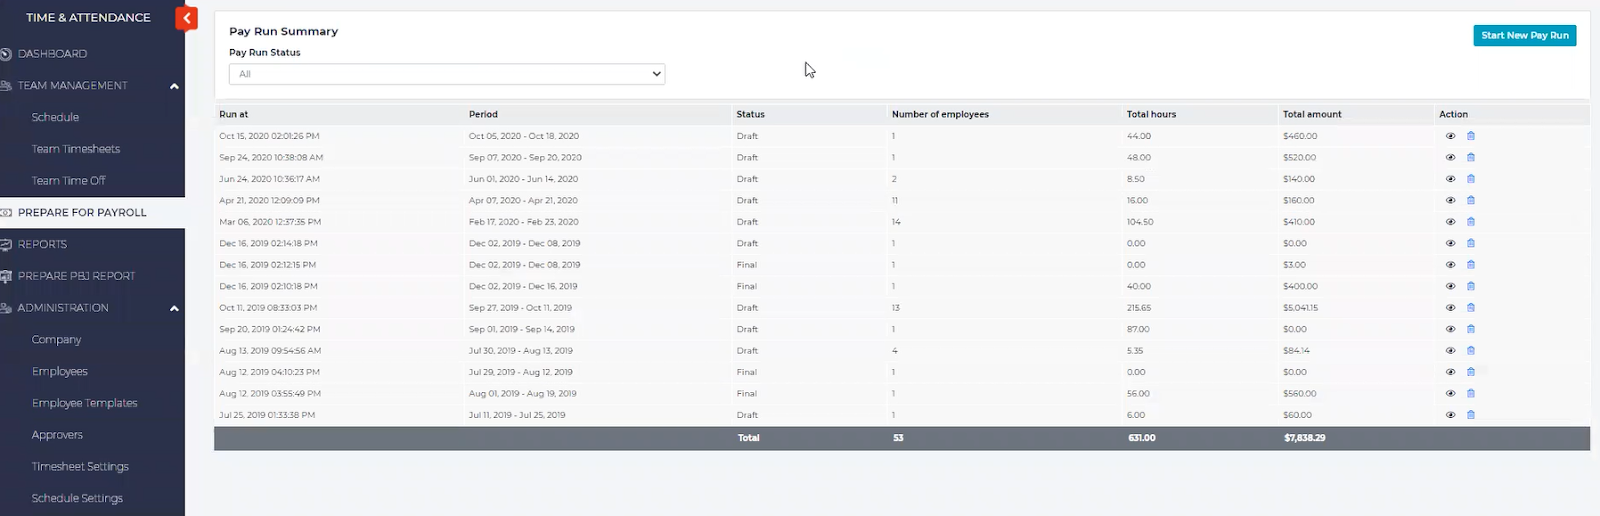Image resolution: width=1600 pixels, height=516 pixels.
Task: Collapse the sidebar with red arrow button
Action: pos(186,18)
